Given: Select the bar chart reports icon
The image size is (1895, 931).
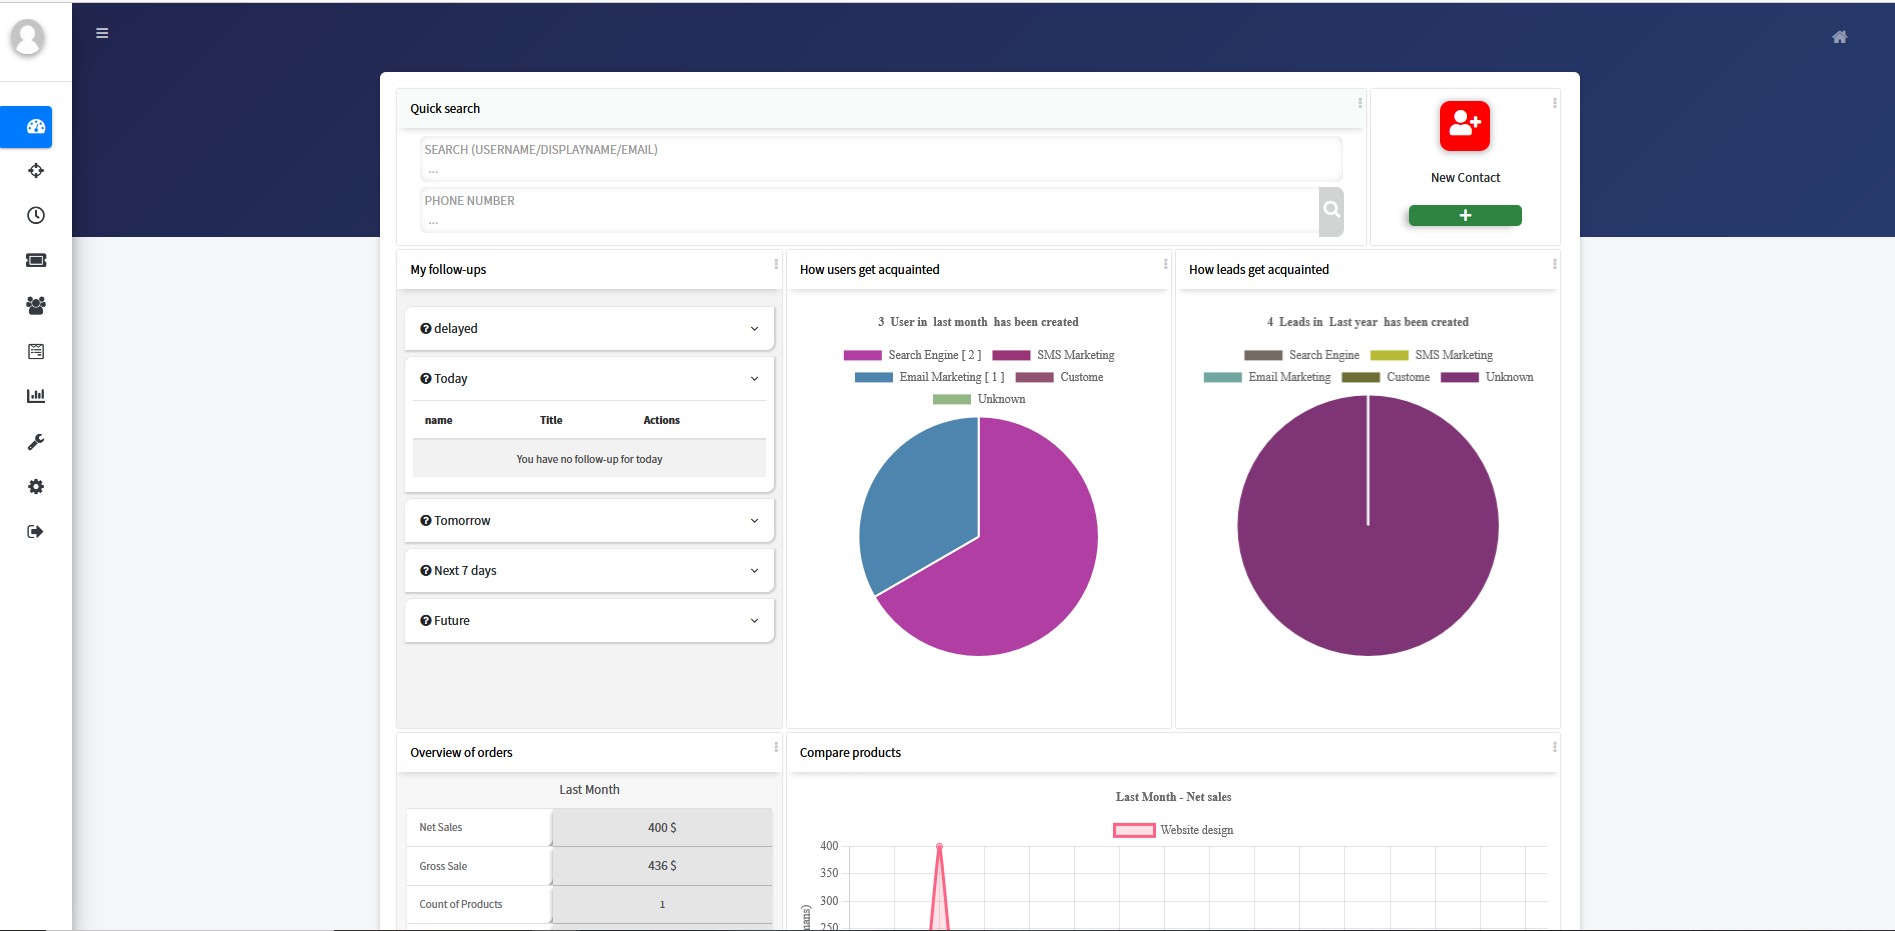Looking at the screenshot, I should click(x=36, y=396).
